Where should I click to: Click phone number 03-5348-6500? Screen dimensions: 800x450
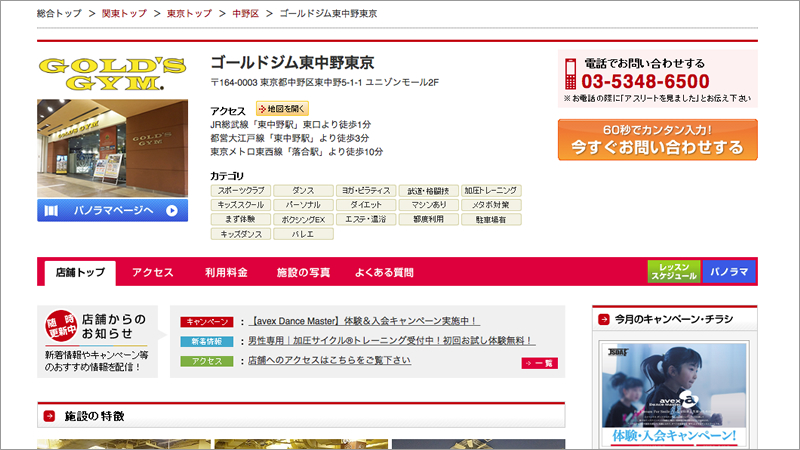point(645,81)
